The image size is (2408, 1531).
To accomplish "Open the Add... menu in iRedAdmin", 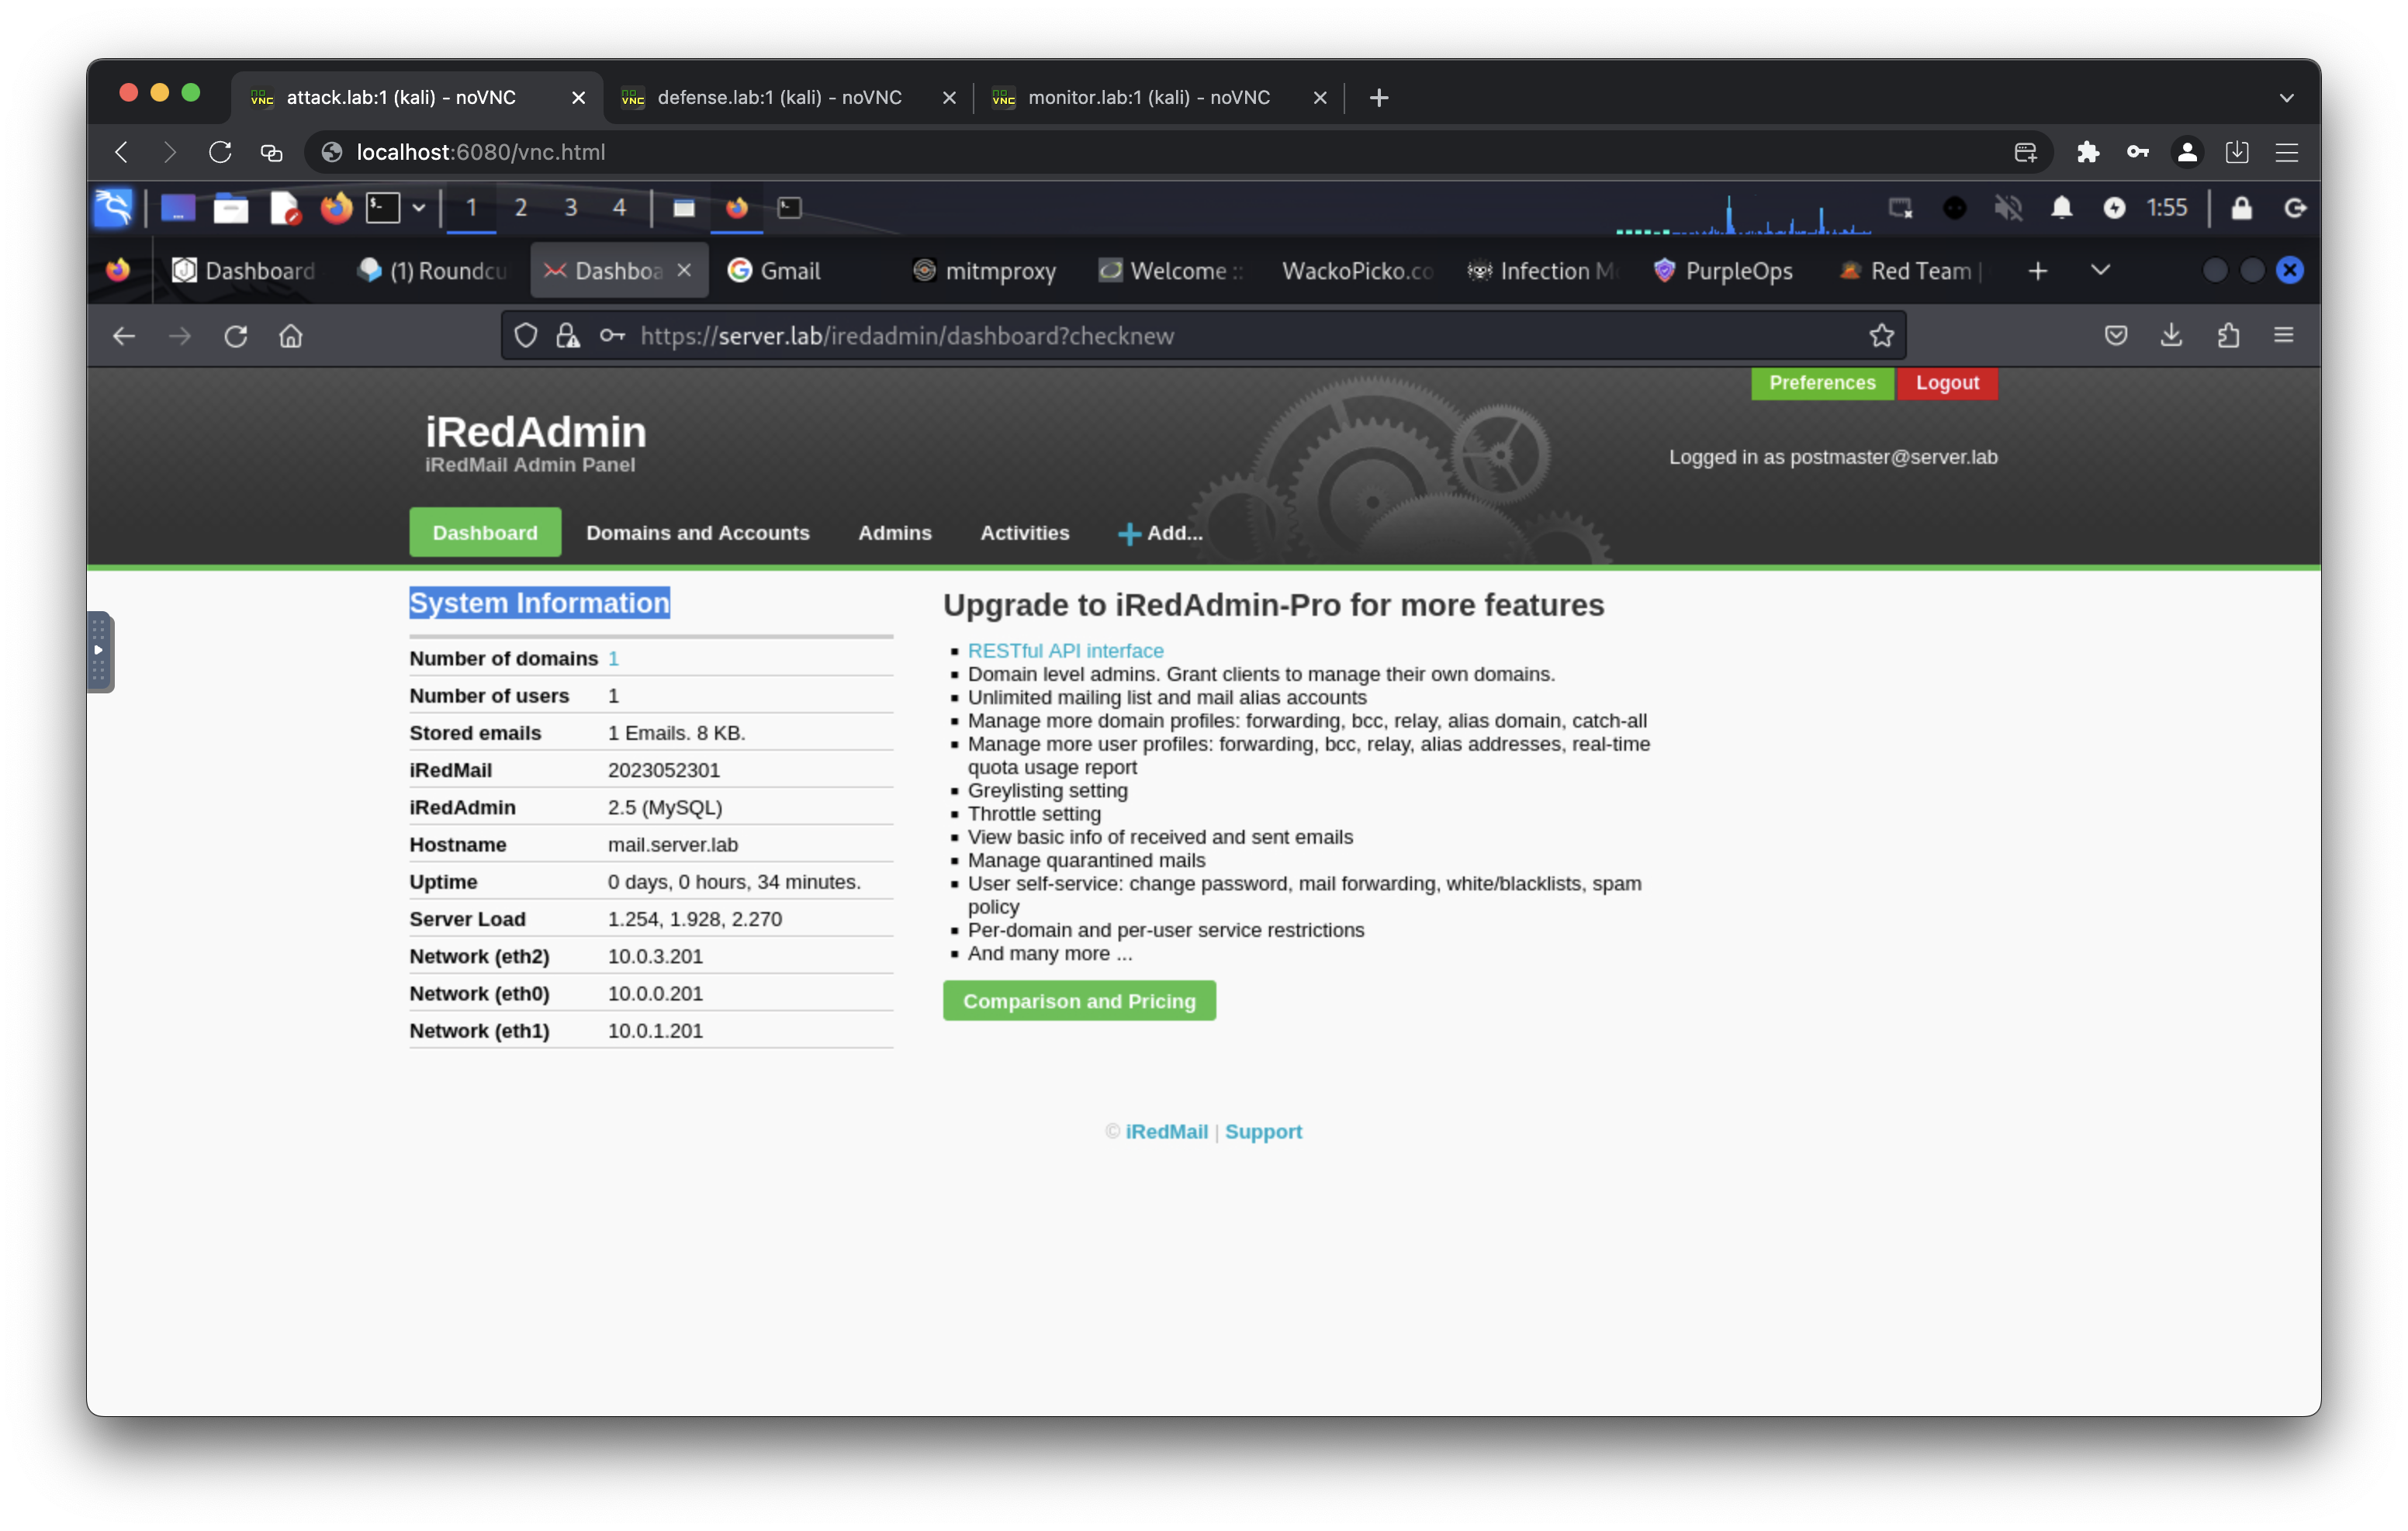I will (x=1160, y=533).
